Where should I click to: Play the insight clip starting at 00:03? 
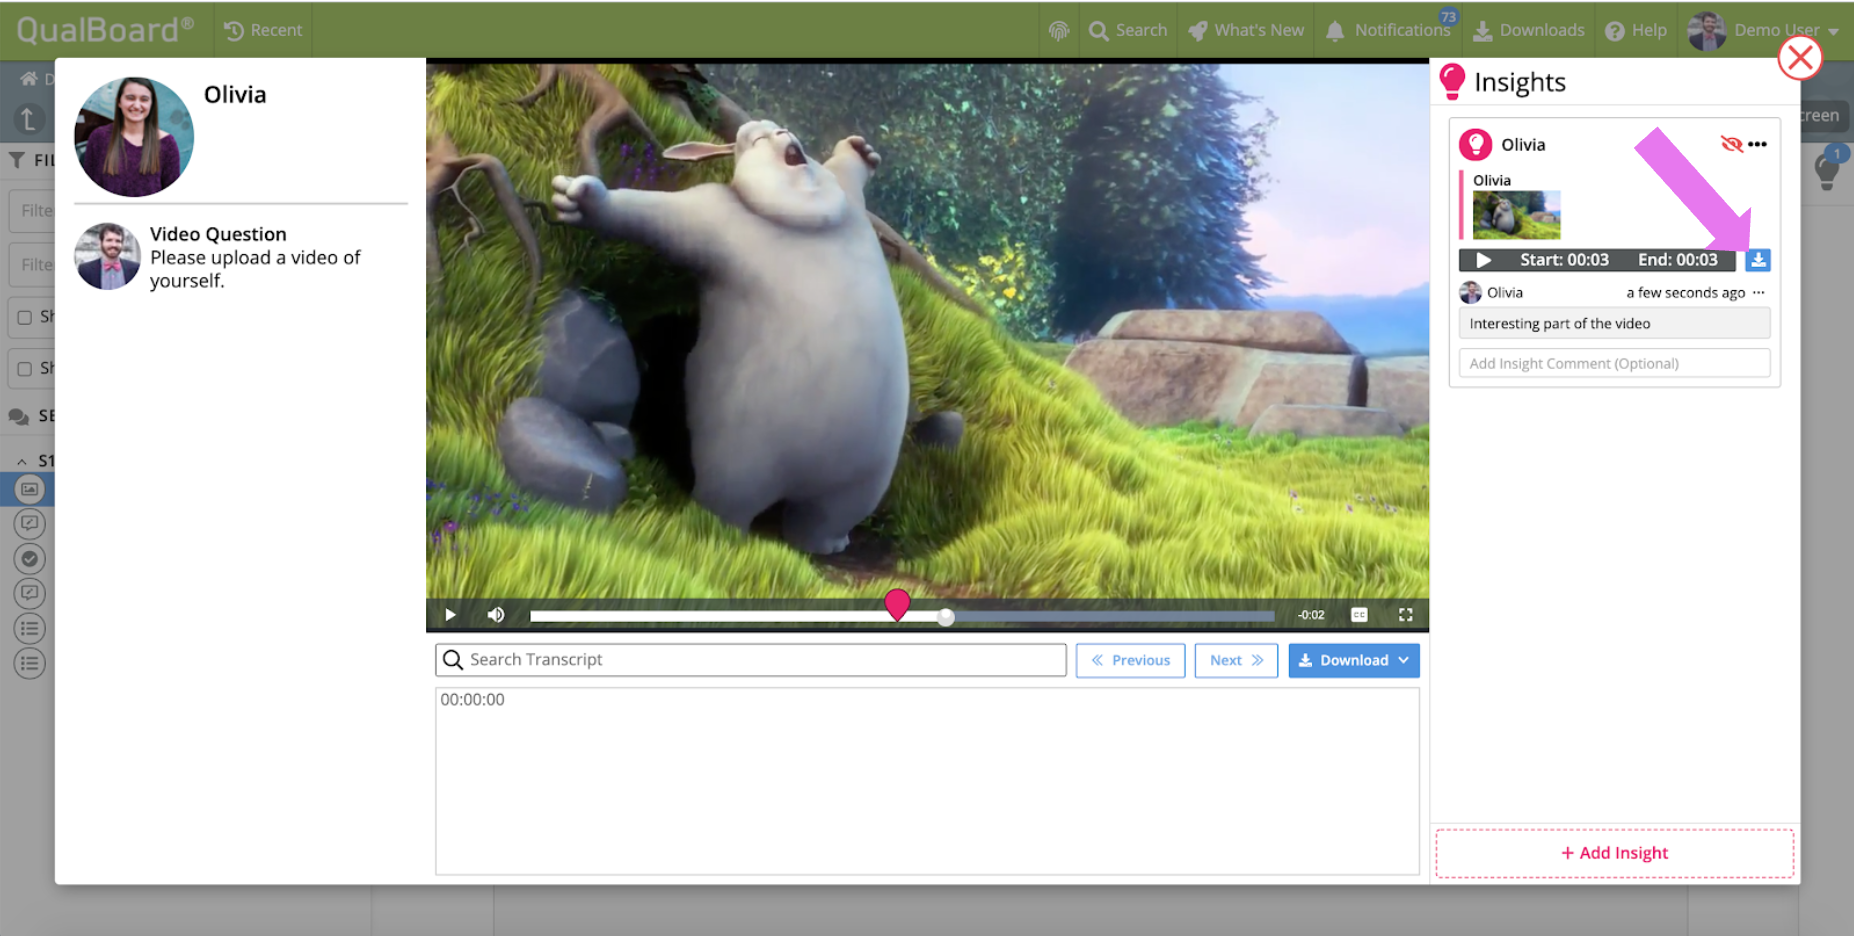1484,260
